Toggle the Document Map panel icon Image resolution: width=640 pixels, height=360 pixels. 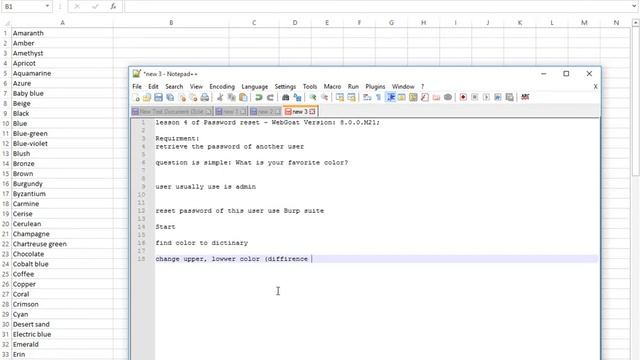(413, 97)
